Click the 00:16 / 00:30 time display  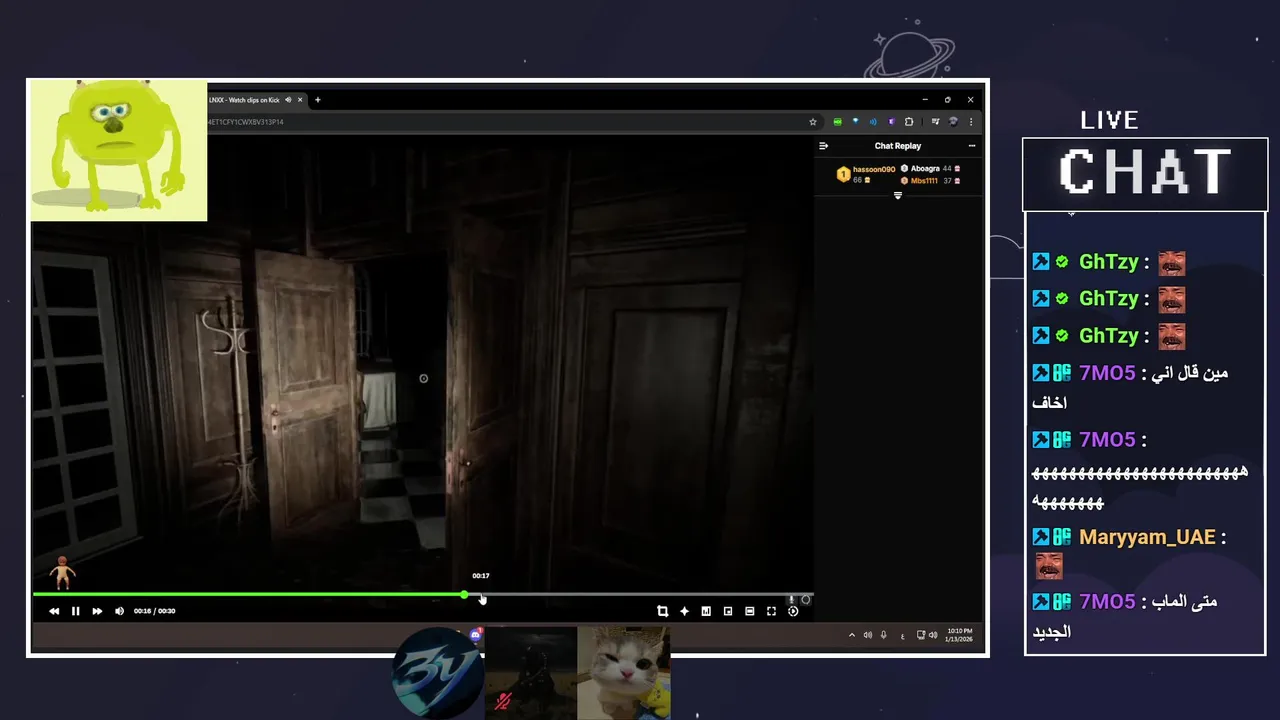(155, 611)
